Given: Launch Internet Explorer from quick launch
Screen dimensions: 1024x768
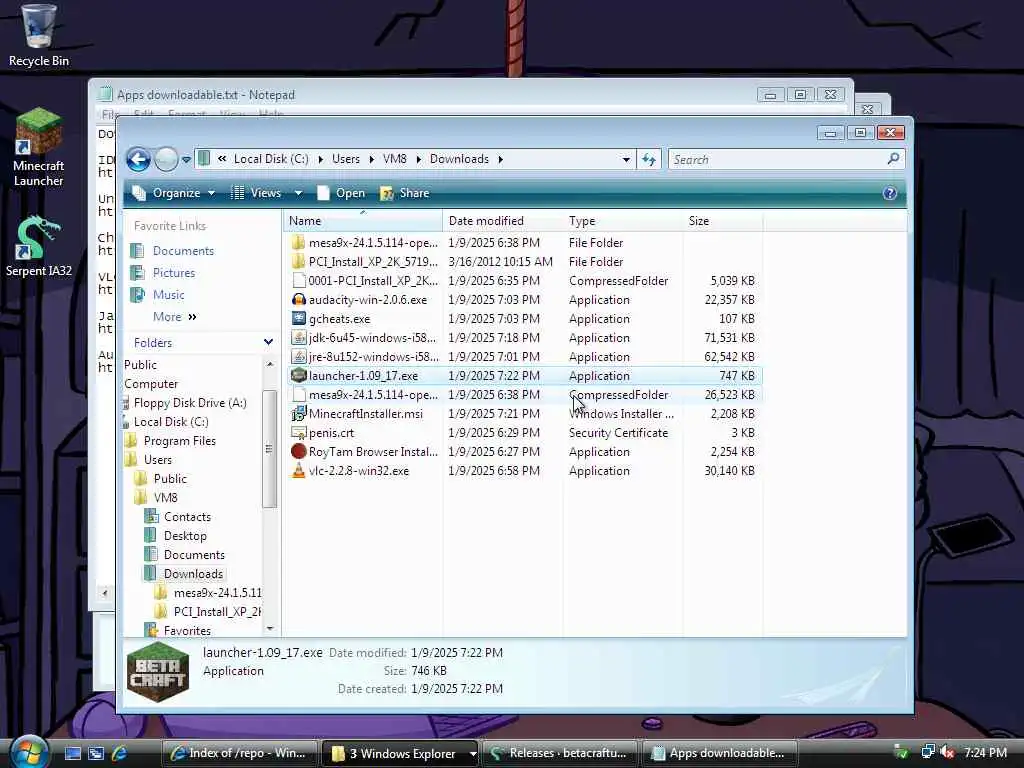Looking at the screenshot, I should pos(120,754).
